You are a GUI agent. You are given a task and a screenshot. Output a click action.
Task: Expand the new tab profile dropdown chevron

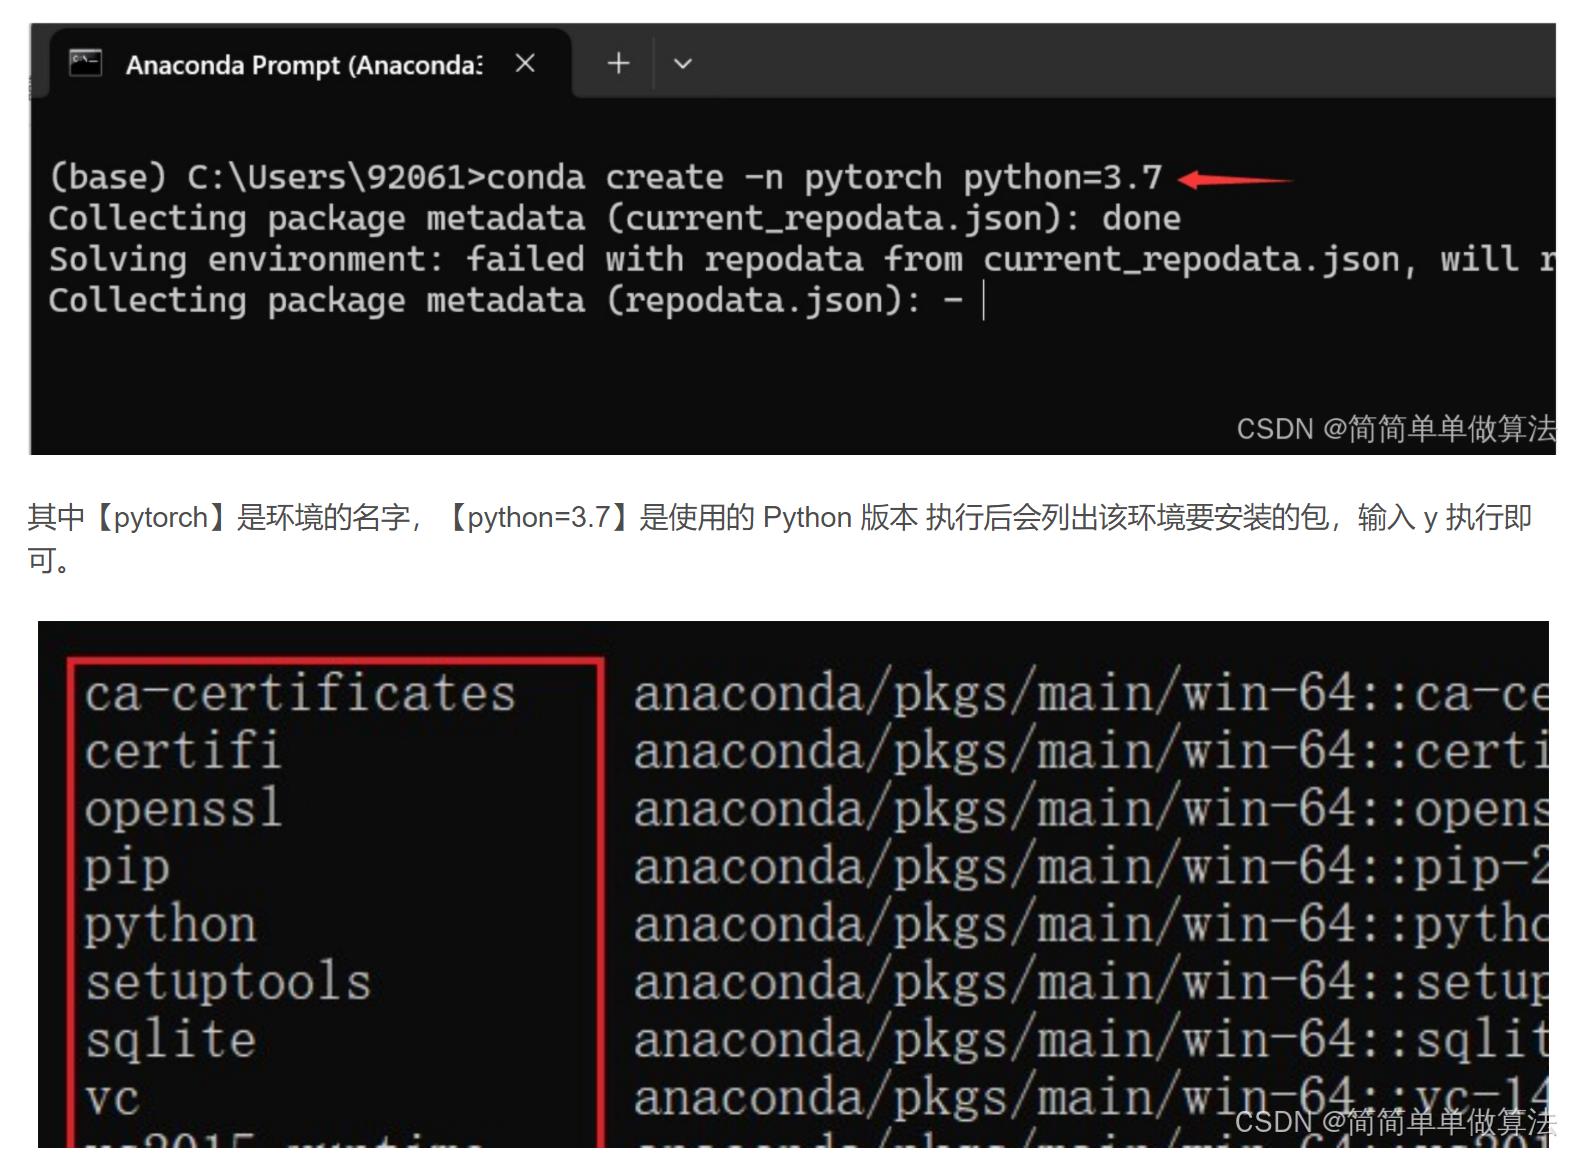click(683, 64)
